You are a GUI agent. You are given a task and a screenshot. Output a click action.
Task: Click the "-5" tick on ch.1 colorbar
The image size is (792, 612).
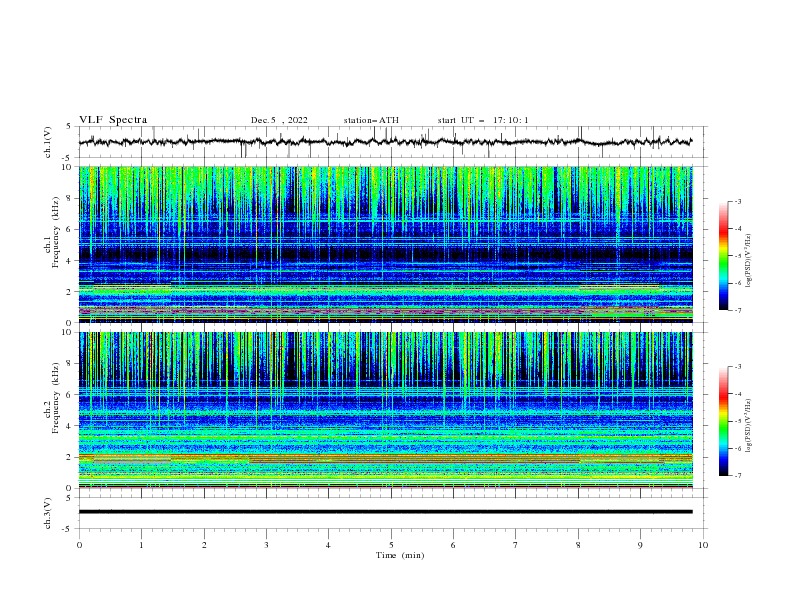pos(737,256)
